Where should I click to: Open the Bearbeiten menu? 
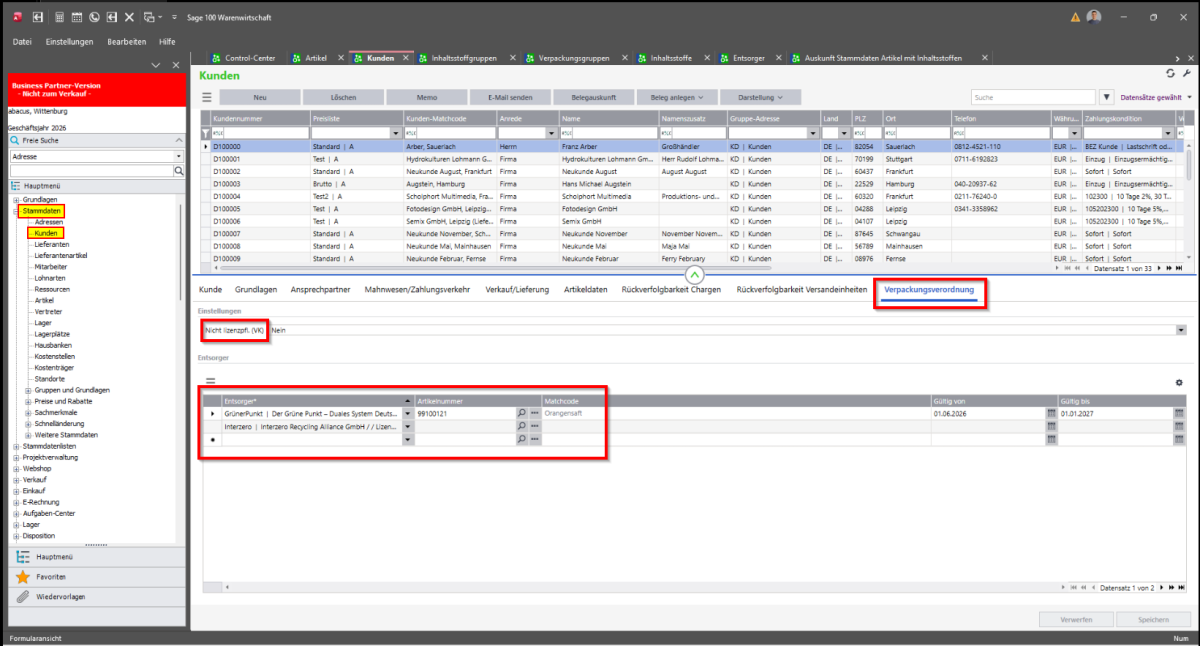[x=127, y=42]
